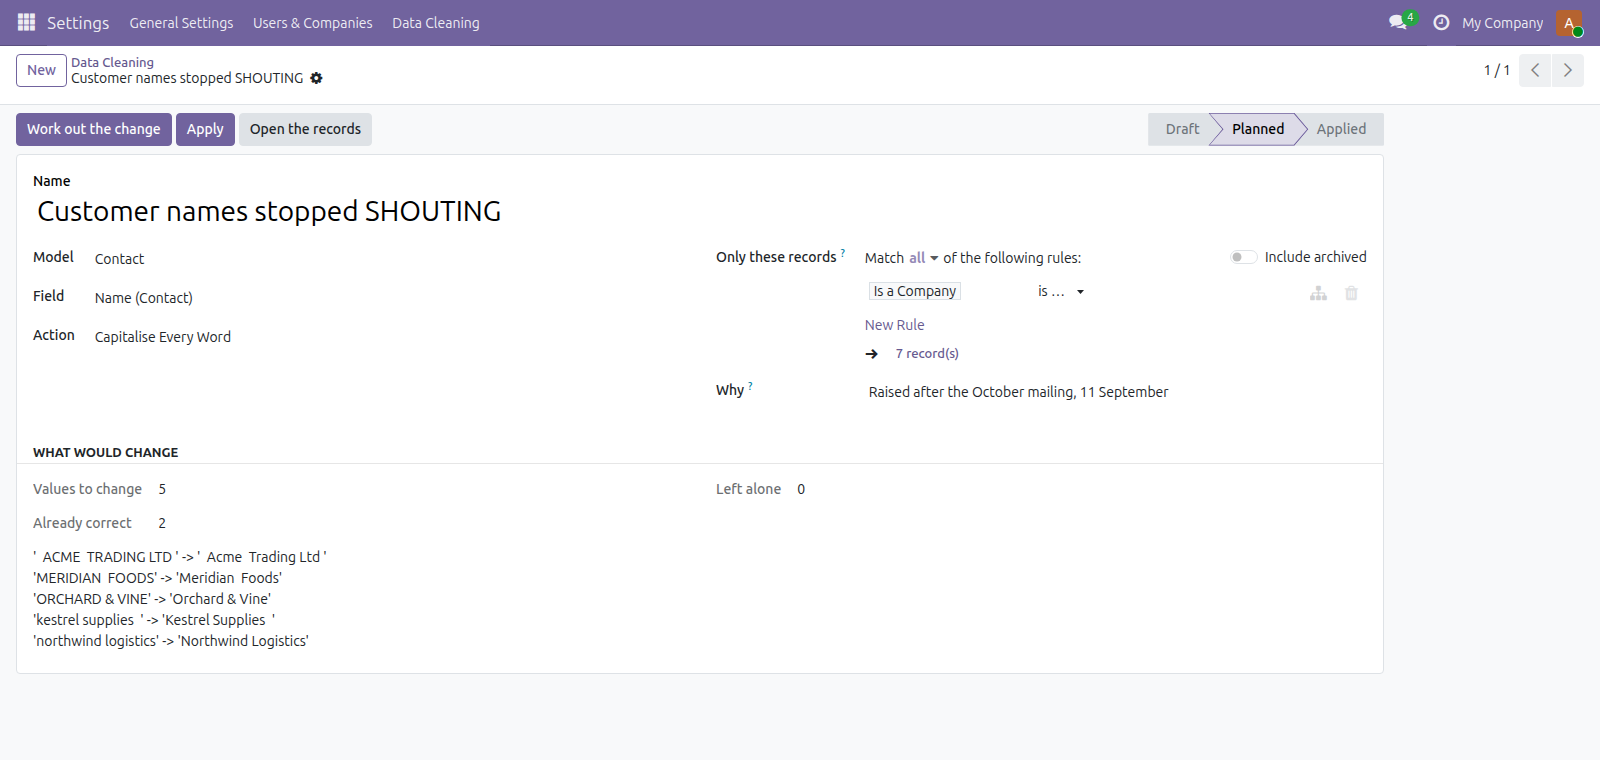Open Data Cleaning menu
Screen dimensions: 1600x760
pyautogui.click(x=436, y=23)
